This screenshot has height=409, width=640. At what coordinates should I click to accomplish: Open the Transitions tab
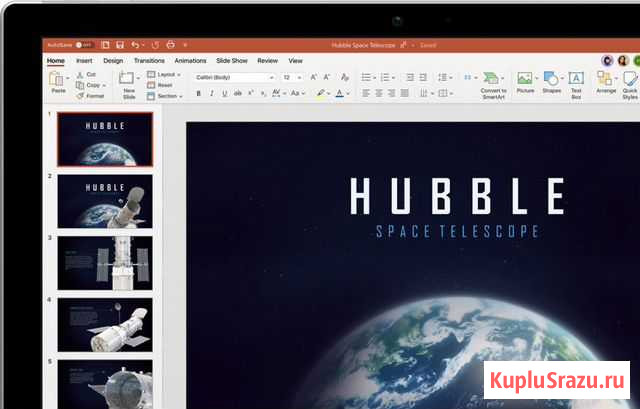pos(149,61)
